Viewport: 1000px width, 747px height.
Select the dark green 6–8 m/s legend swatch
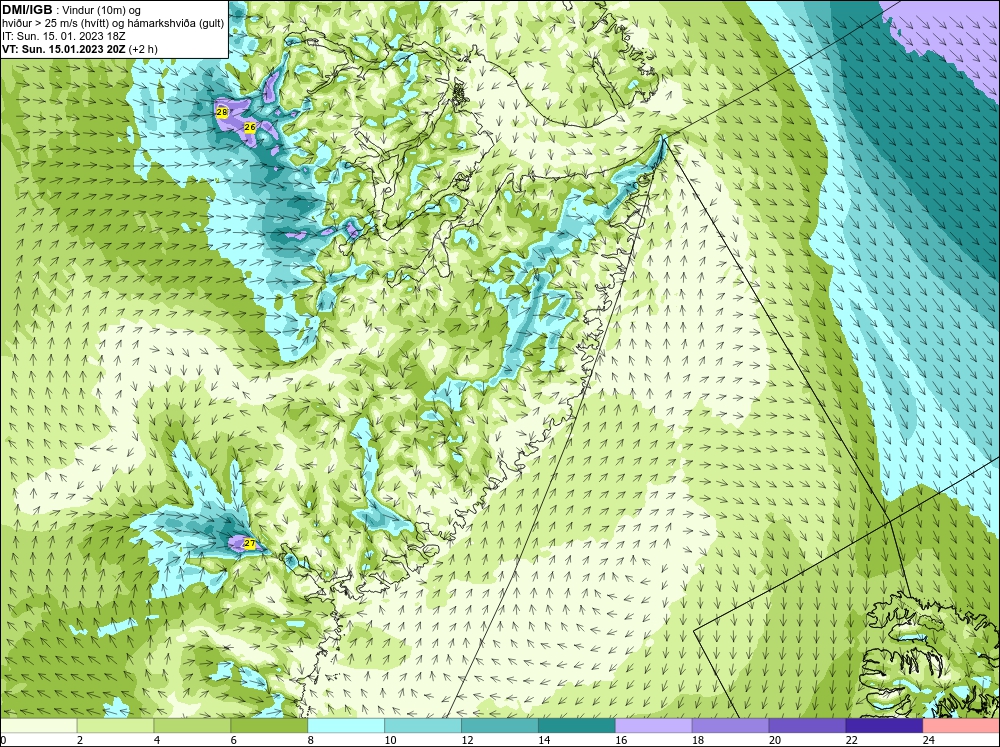[x=269, y=726]
